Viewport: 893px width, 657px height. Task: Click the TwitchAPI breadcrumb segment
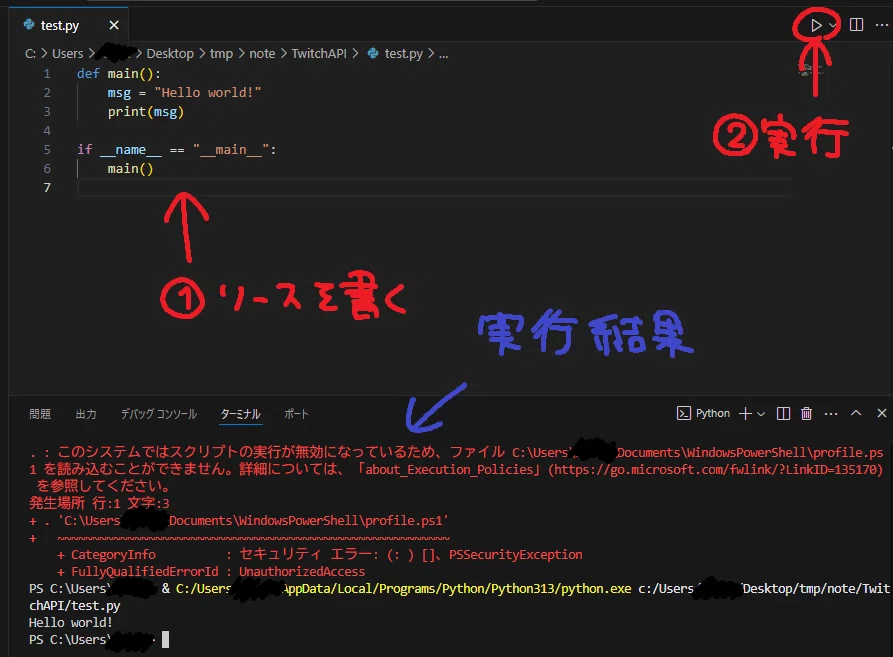(319, 54)
